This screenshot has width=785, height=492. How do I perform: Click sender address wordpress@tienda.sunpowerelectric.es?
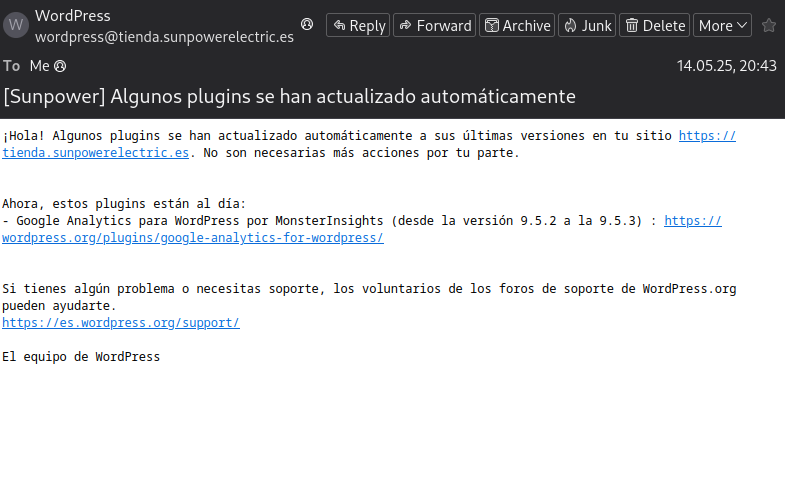pos(164,37)
